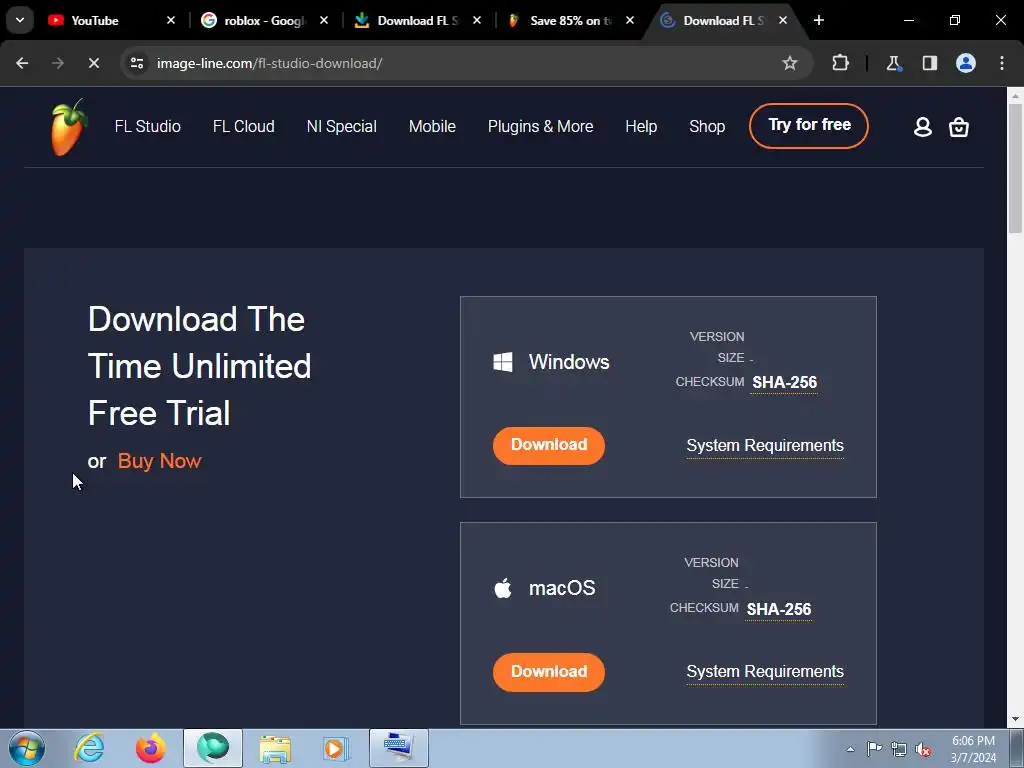Open a new browser tab

pos(818,20)
